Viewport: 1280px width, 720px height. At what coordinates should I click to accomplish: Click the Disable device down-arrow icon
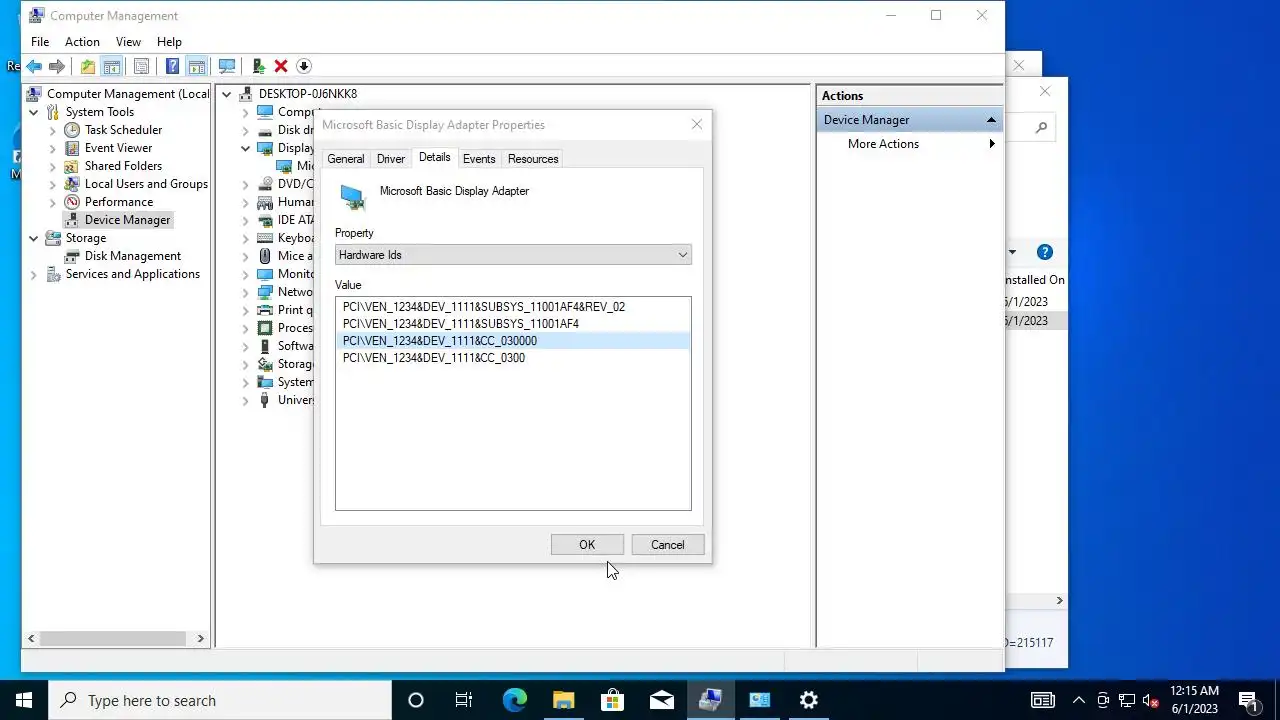pyautogui.click(x=304, y=66)
